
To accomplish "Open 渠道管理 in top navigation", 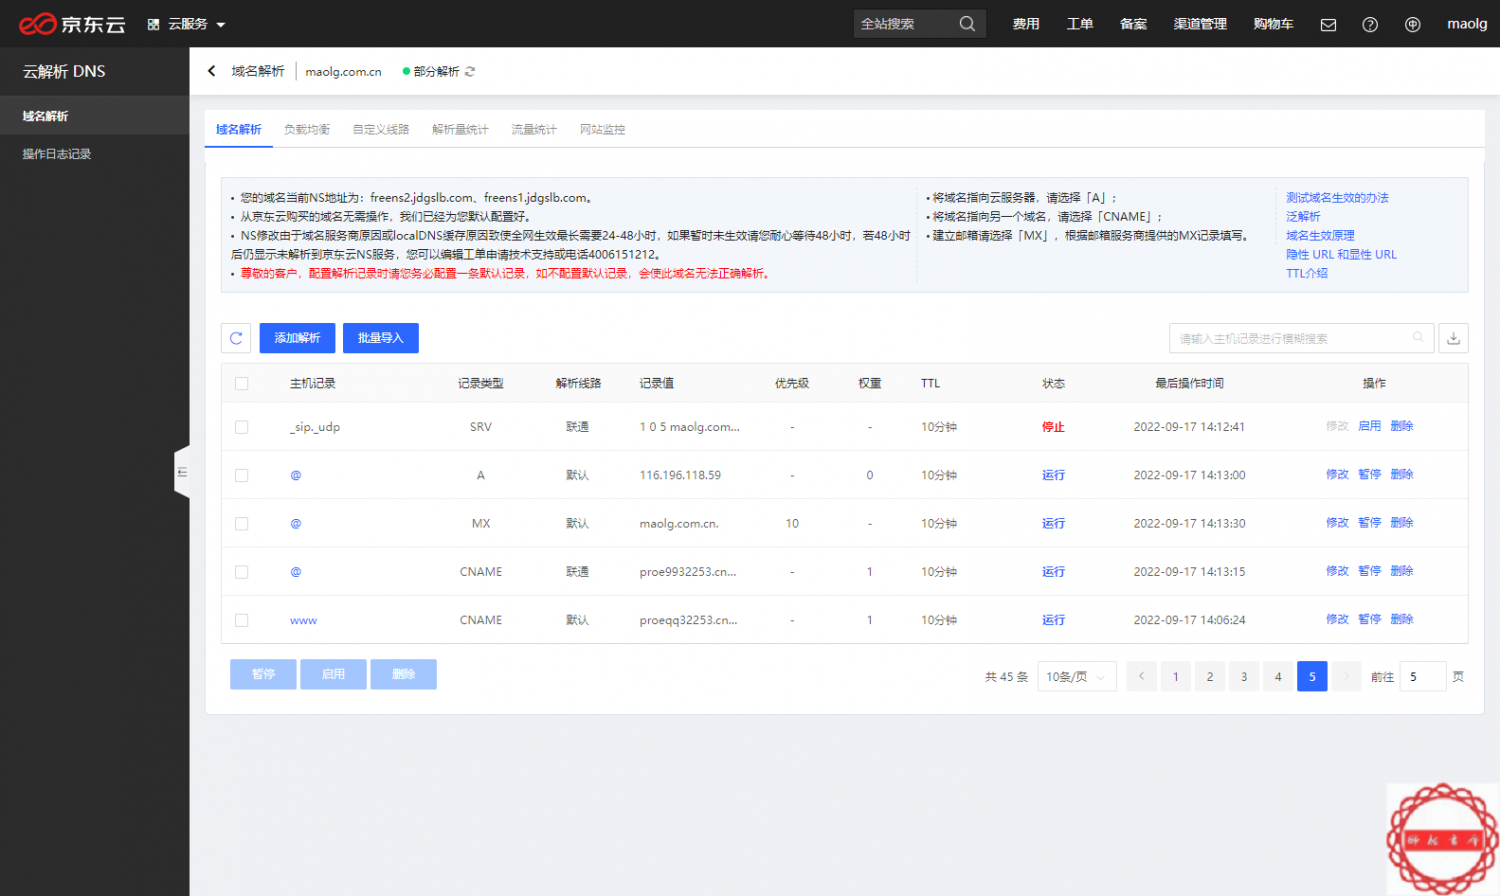I will (1200, 24).
